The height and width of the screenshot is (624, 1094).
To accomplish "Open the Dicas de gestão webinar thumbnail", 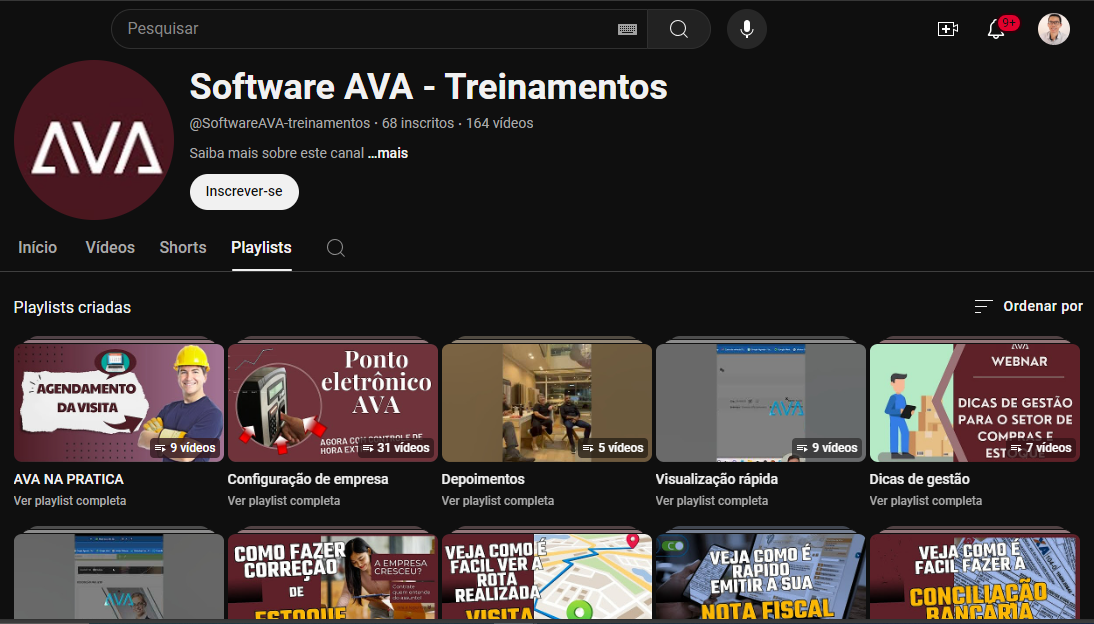I will (974, 402).
